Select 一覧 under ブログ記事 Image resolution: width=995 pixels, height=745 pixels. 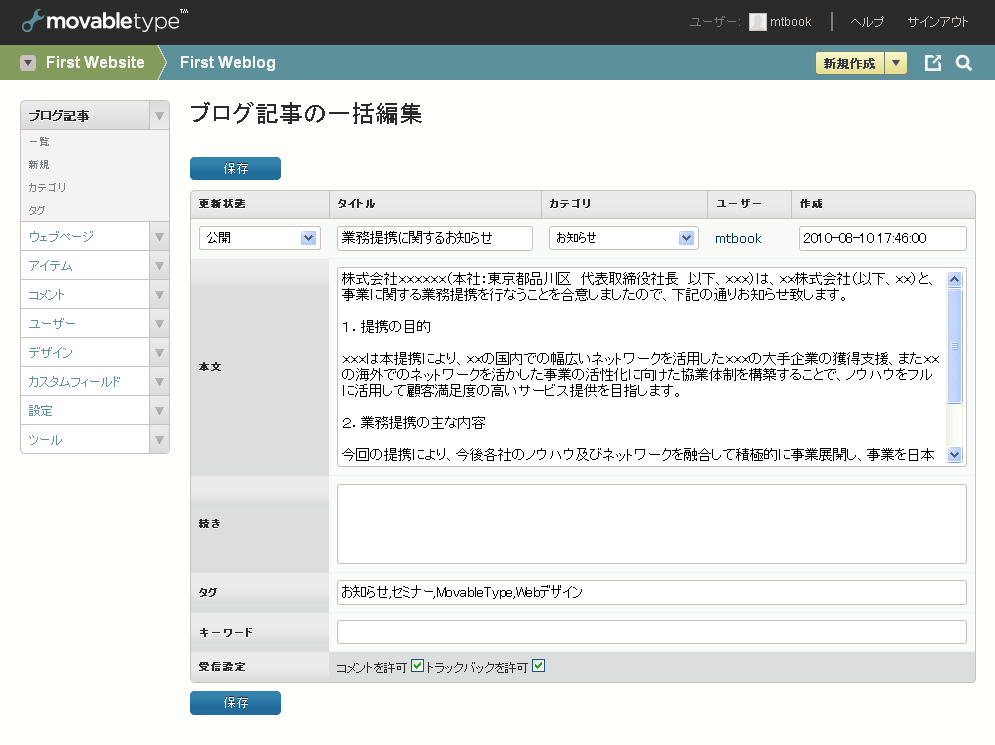39,142
